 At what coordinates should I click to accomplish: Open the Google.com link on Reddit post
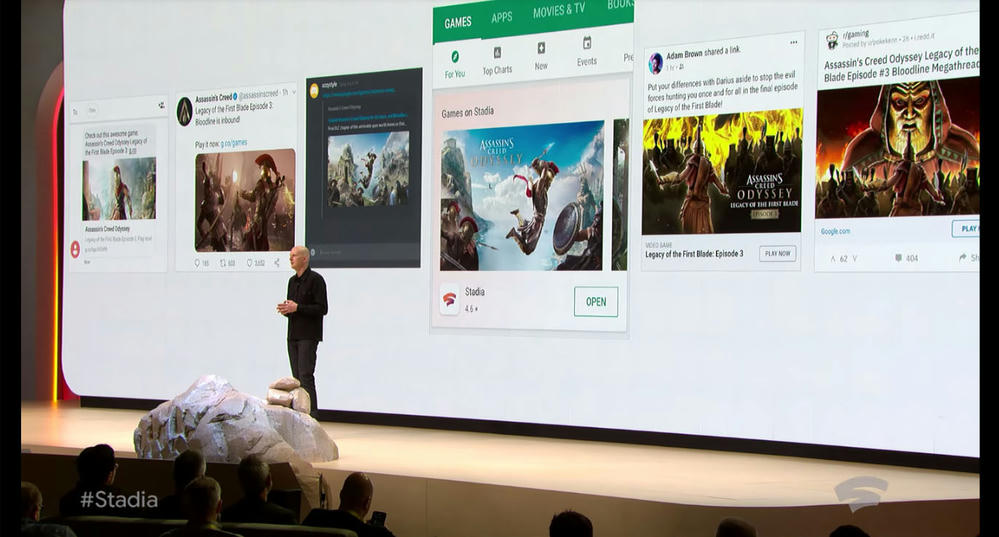[x=835, y=231]
